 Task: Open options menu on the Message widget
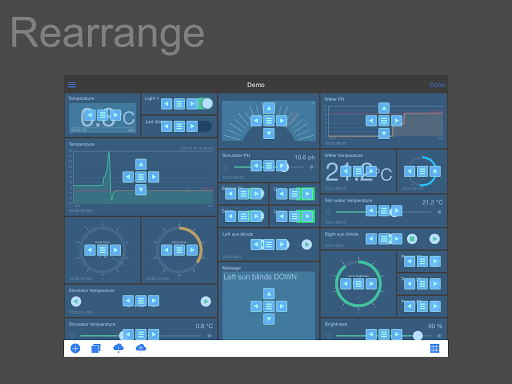coord(269,306)
